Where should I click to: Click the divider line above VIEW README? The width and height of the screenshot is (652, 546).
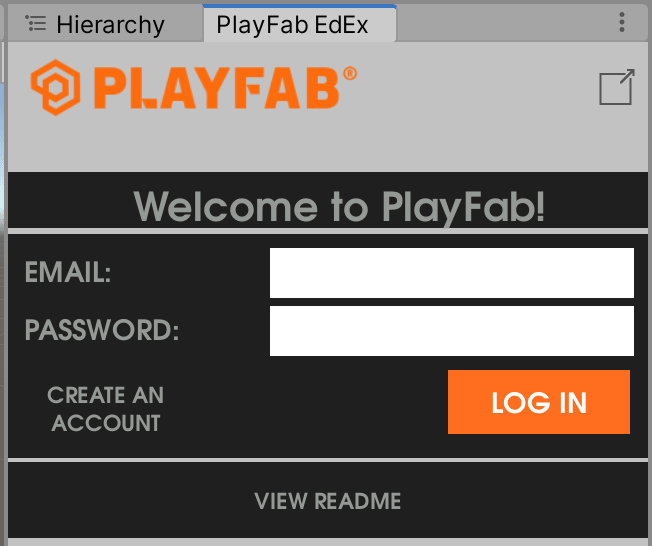[x=328, y=460]
